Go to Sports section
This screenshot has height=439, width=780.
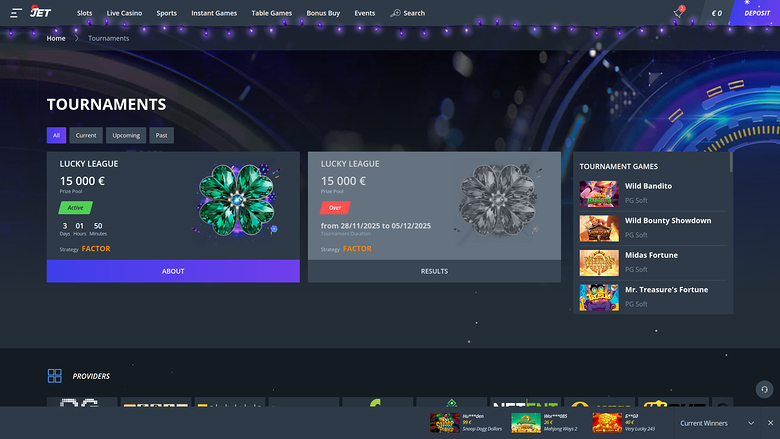click(167, 13)
